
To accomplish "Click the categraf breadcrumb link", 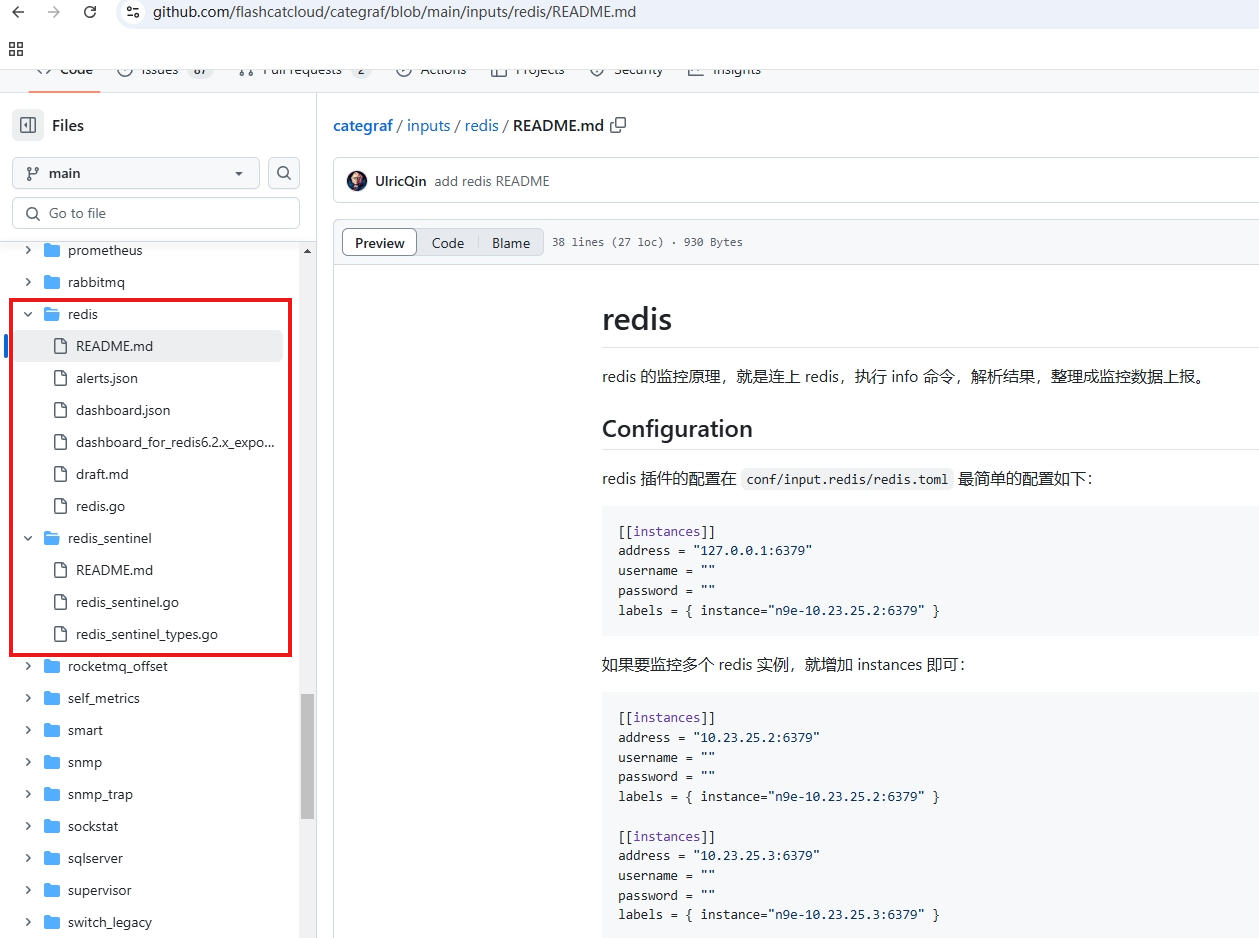I will coord(363,125).
